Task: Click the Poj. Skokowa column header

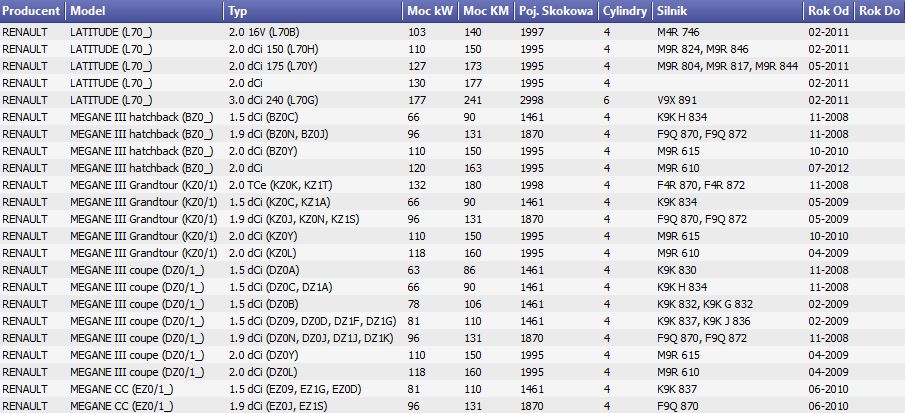Action: click(556, 11)
